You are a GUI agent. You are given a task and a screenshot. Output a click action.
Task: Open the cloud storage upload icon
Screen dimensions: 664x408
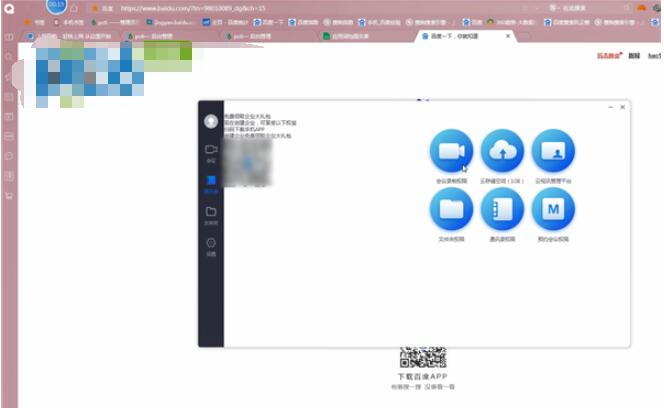pyautogui.click(x=502, y=151)
